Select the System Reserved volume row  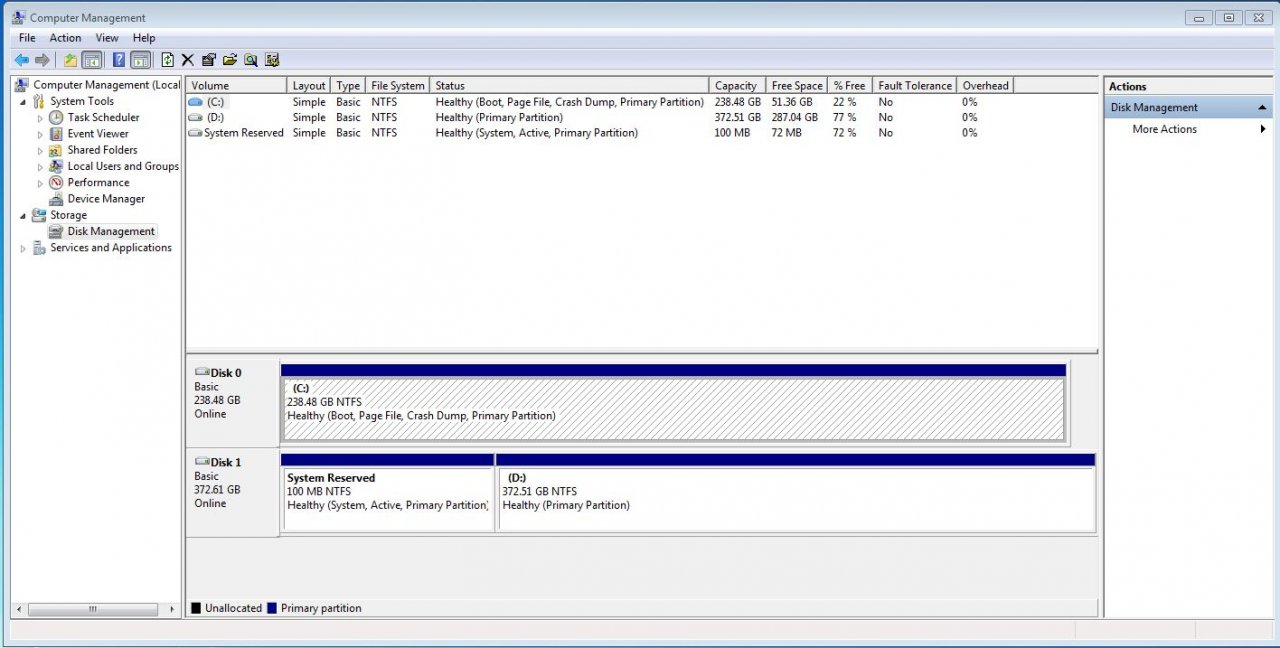pos(642,133)
